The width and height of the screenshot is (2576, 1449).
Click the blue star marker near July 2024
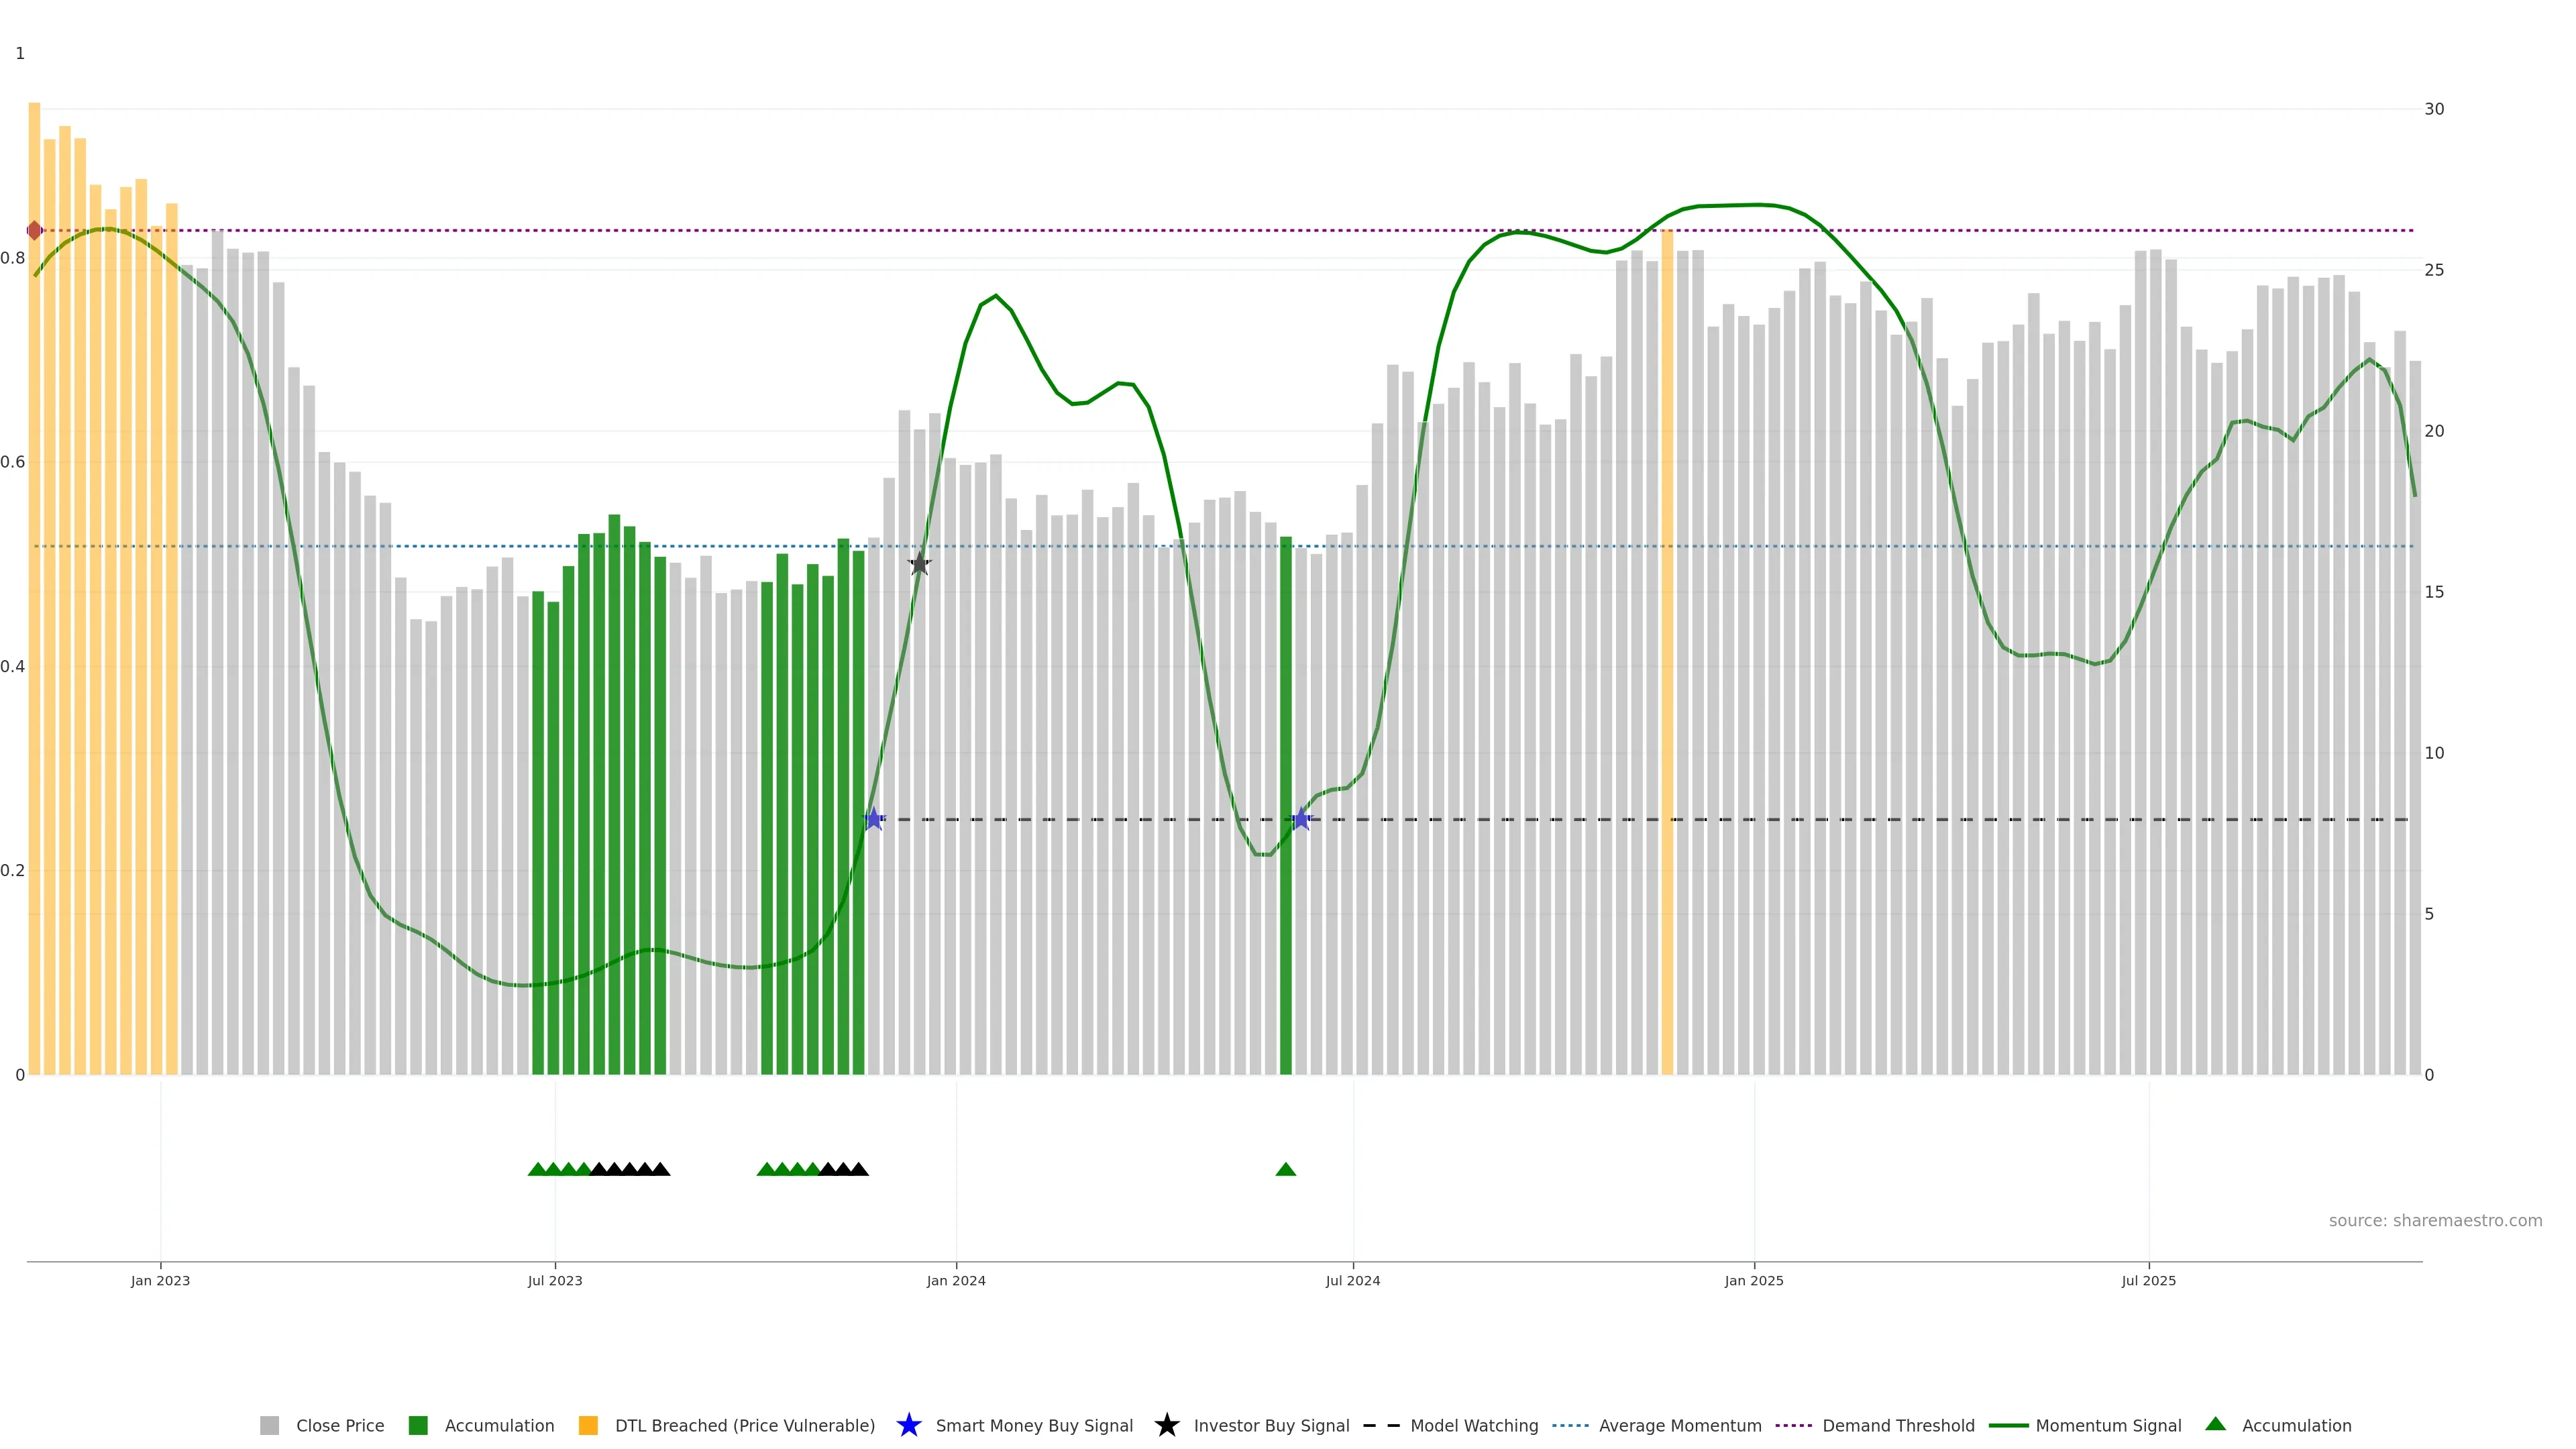[1300, 819]
